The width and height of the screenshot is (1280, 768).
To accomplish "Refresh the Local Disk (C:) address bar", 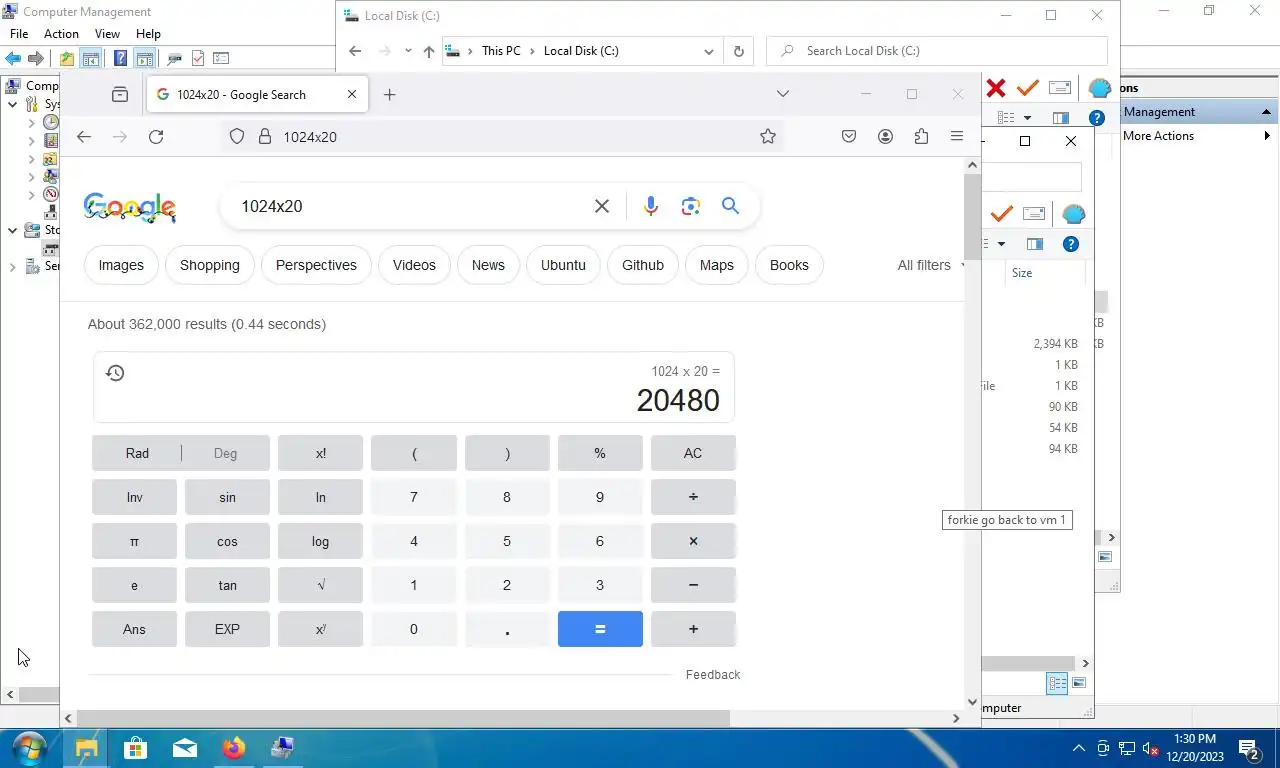I will click(739, 51).
